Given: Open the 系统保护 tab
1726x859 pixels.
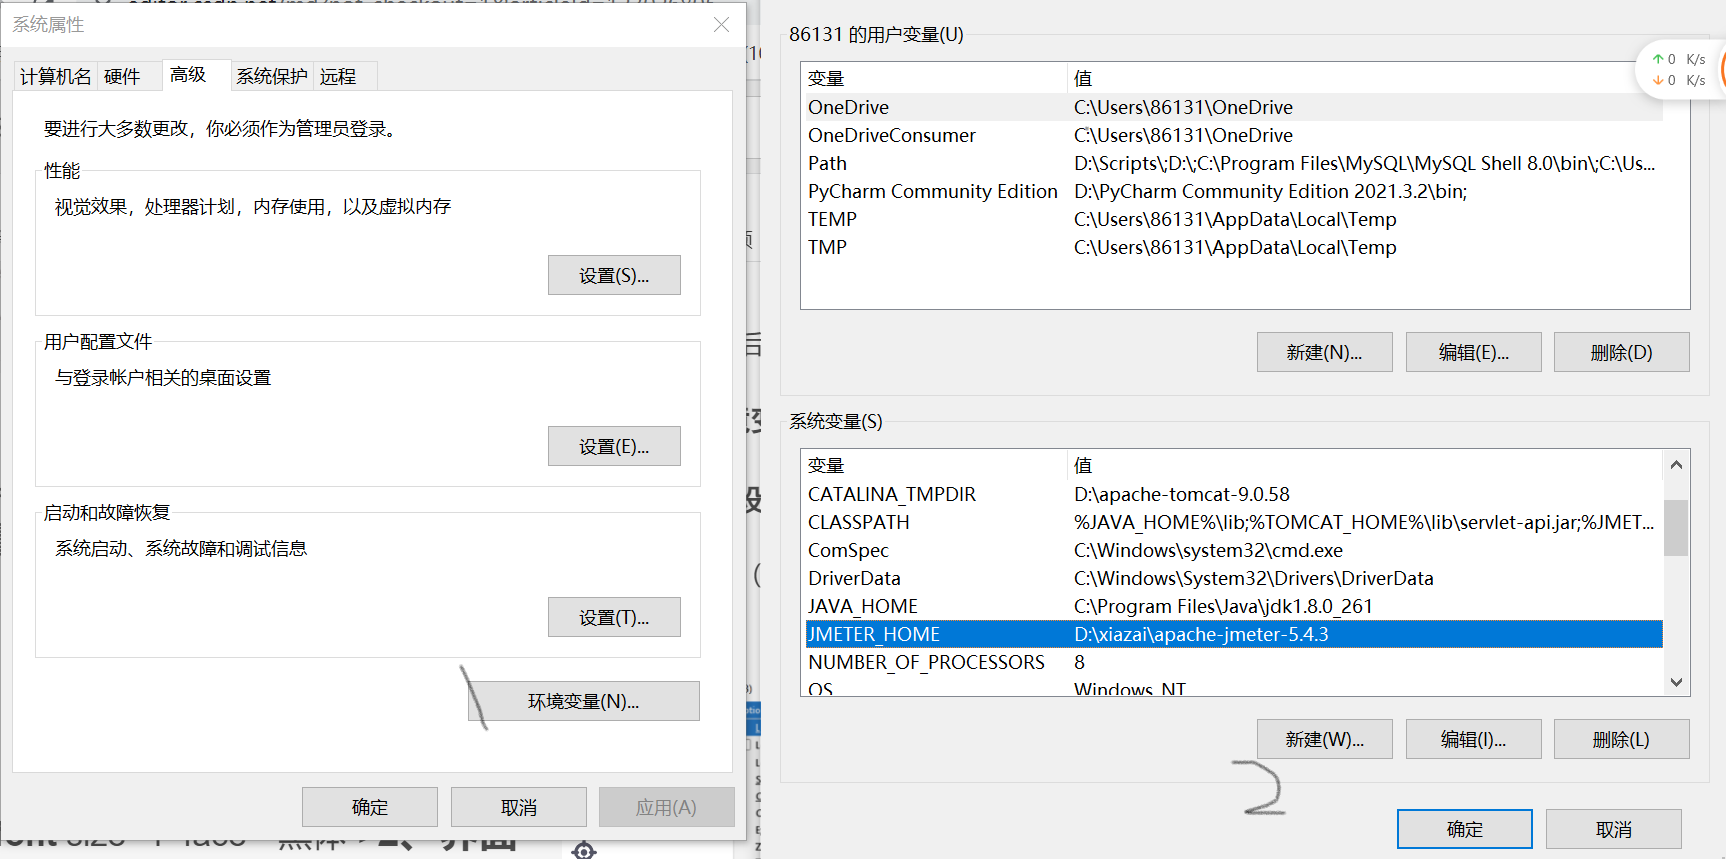Looking at the screenshot, I should (x=272, y=77).
